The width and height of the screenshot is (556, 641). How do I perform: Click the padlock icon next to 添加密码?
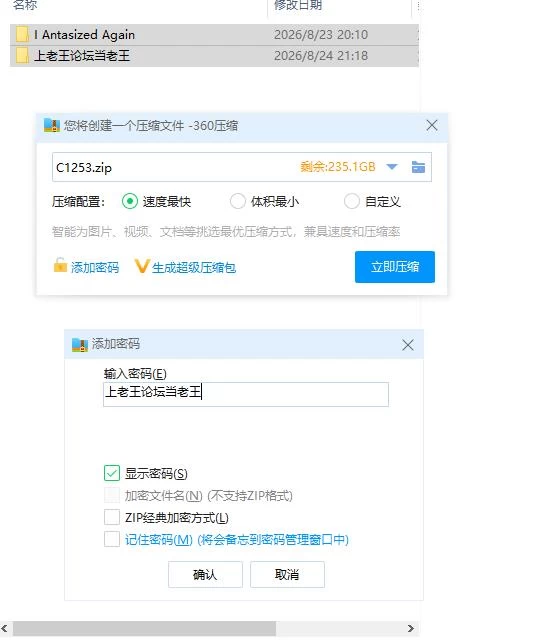[x=60, y=265]
